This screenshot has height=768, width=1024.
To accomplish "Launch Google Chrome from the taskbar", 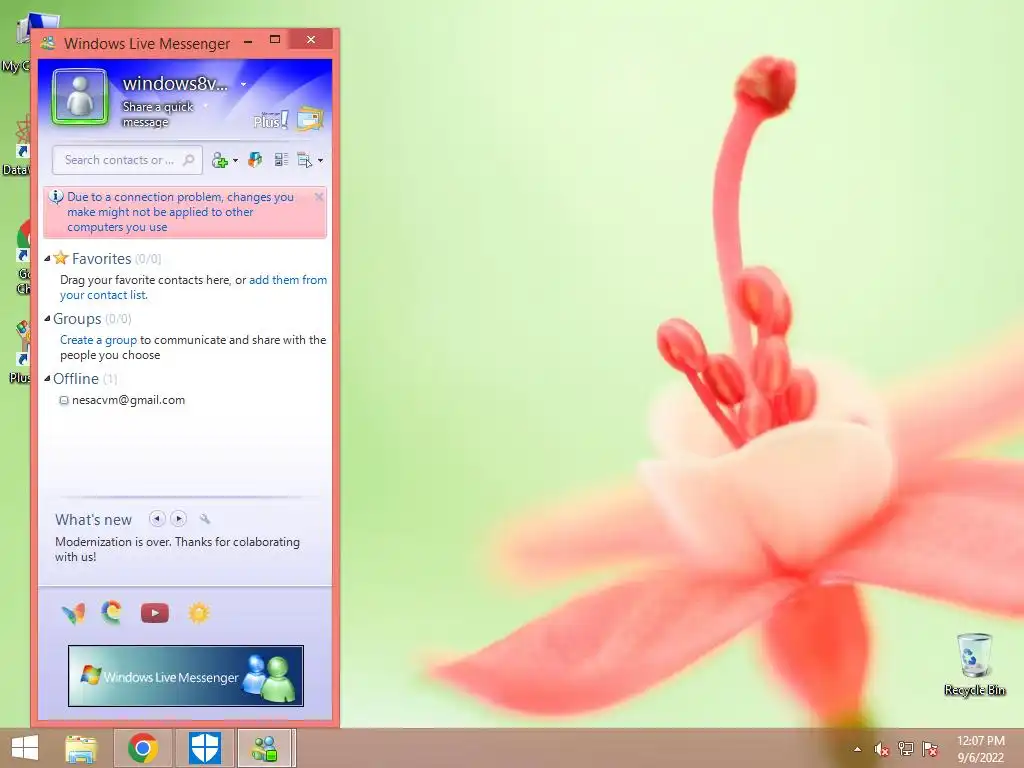I will coord(143,748).
